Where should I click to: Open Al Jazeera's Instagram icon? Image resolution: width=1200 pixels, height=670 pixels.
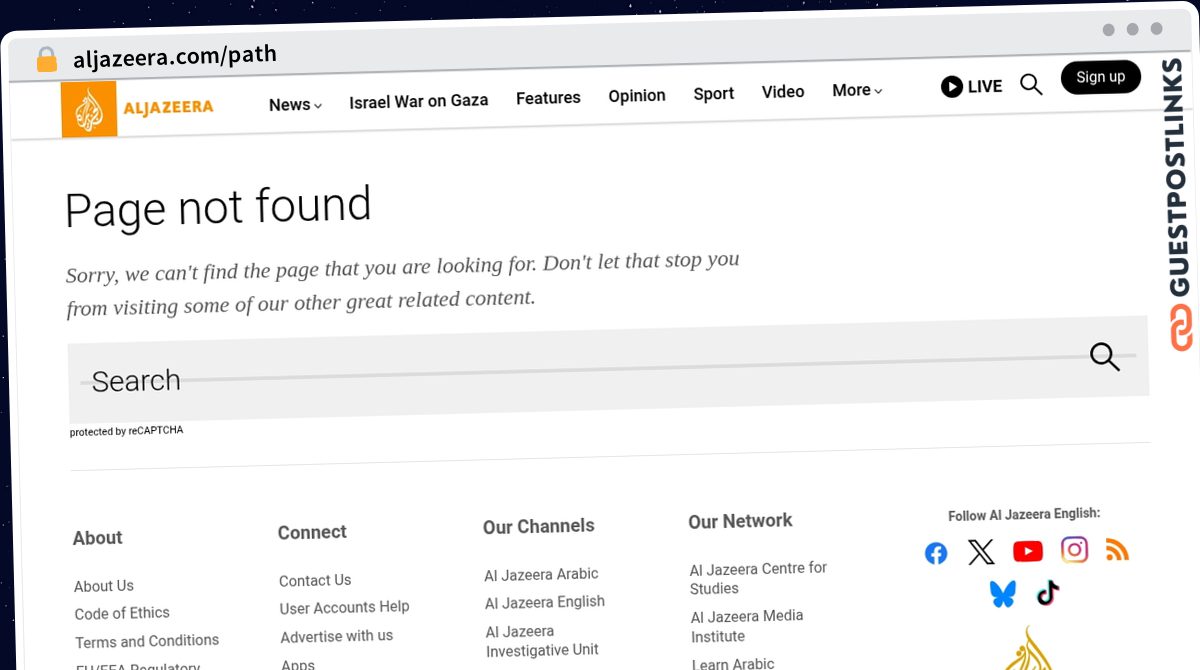(1075, 549)
